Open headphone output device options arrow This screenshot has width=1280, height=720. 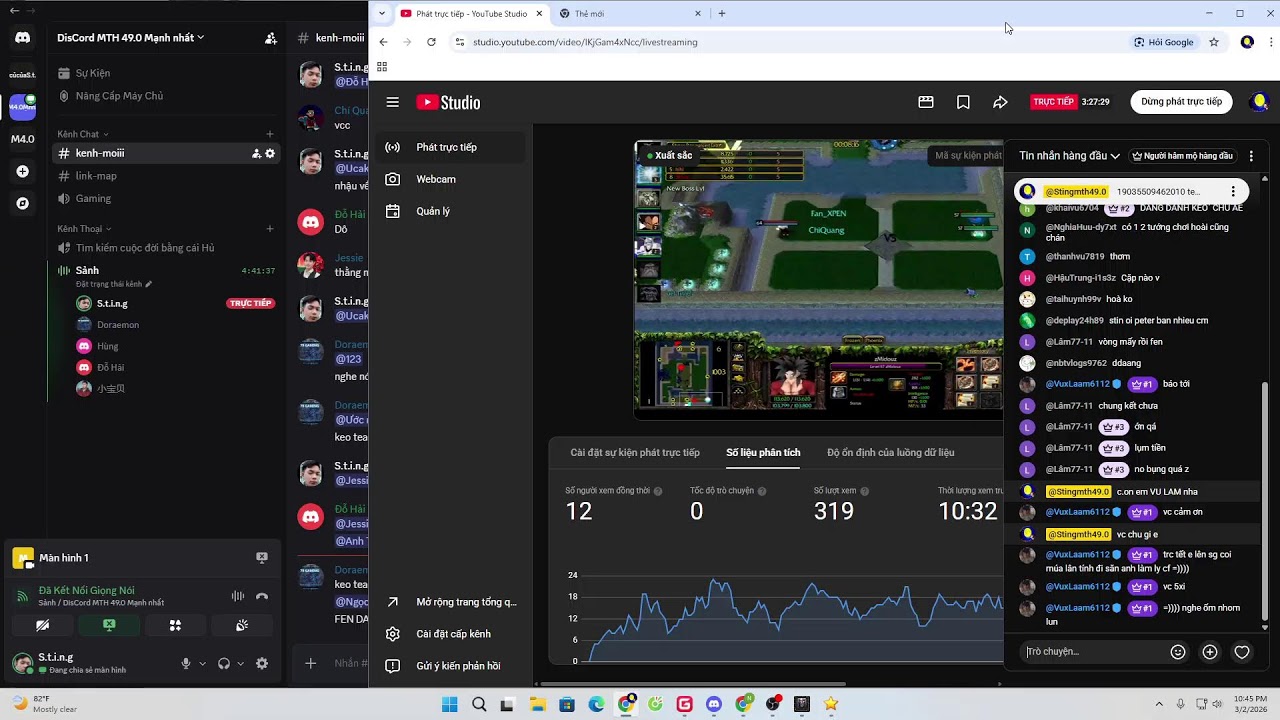tap(240, 663)
